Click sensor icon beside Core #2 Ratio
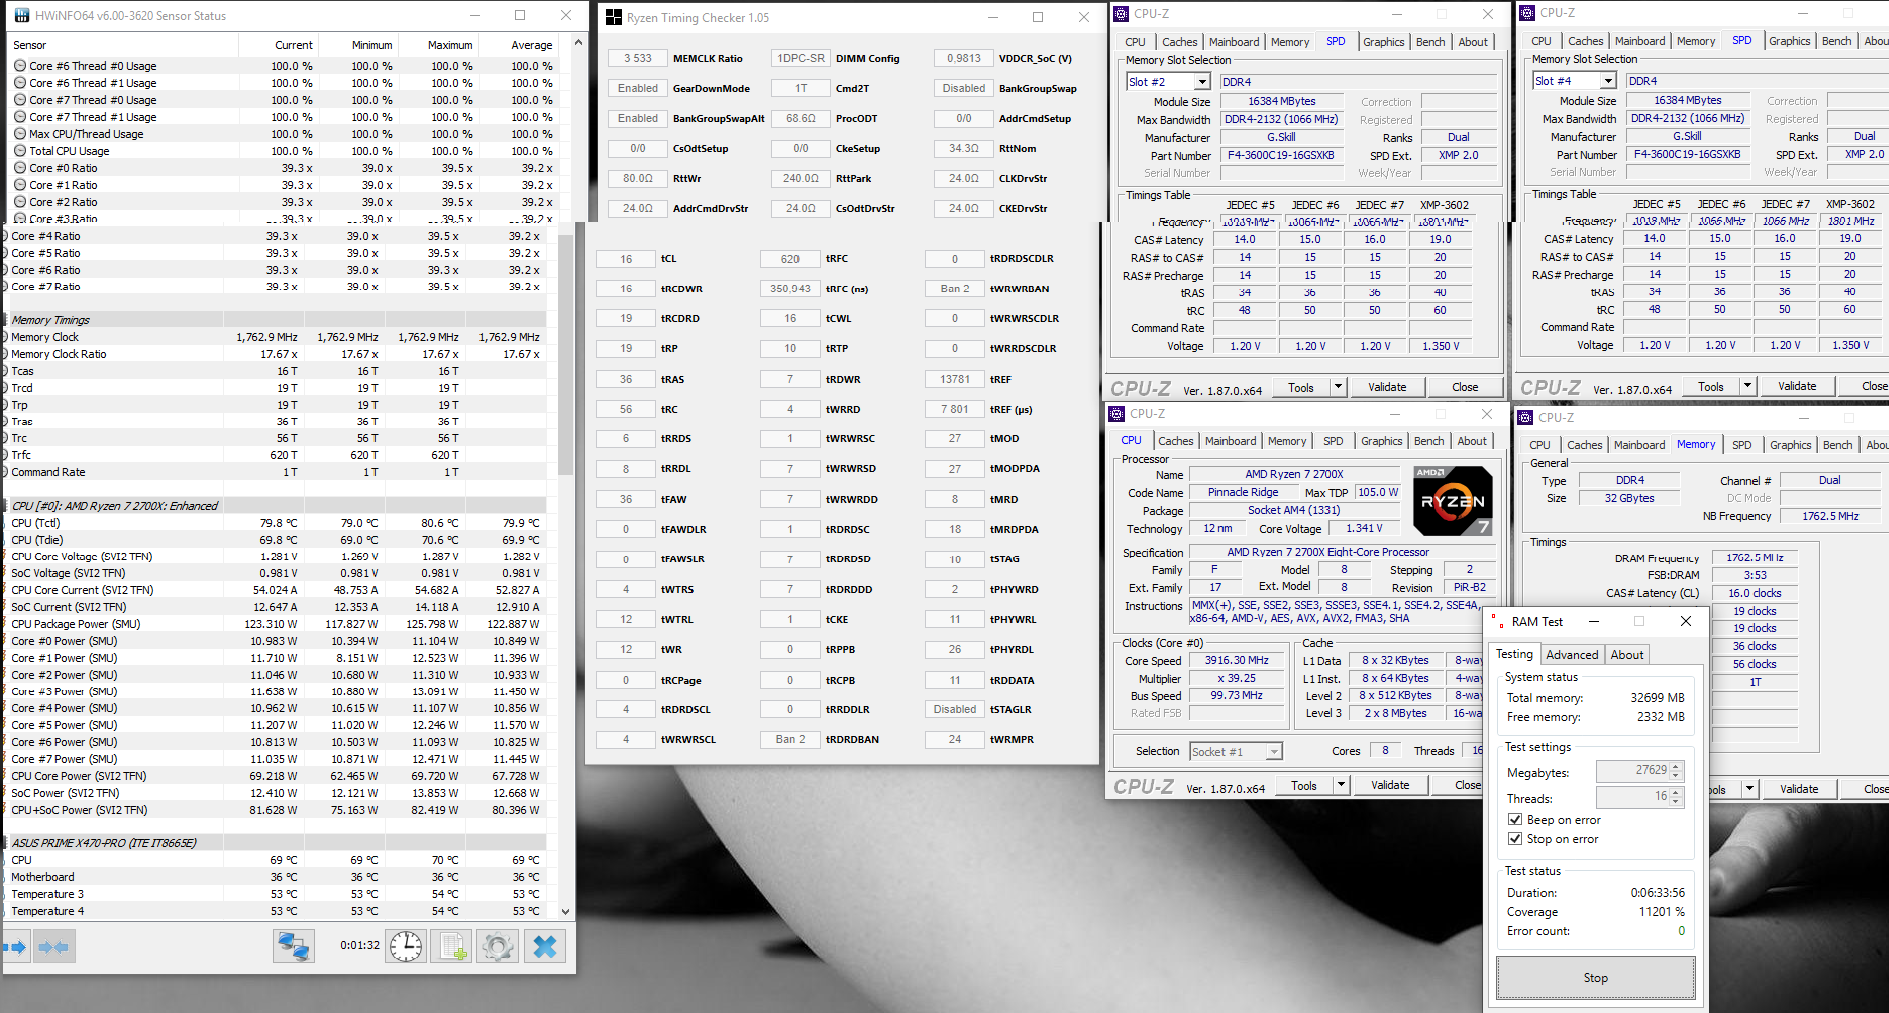The width and height of the screenshot is (1889, 1013). click(x=20, y=202)
